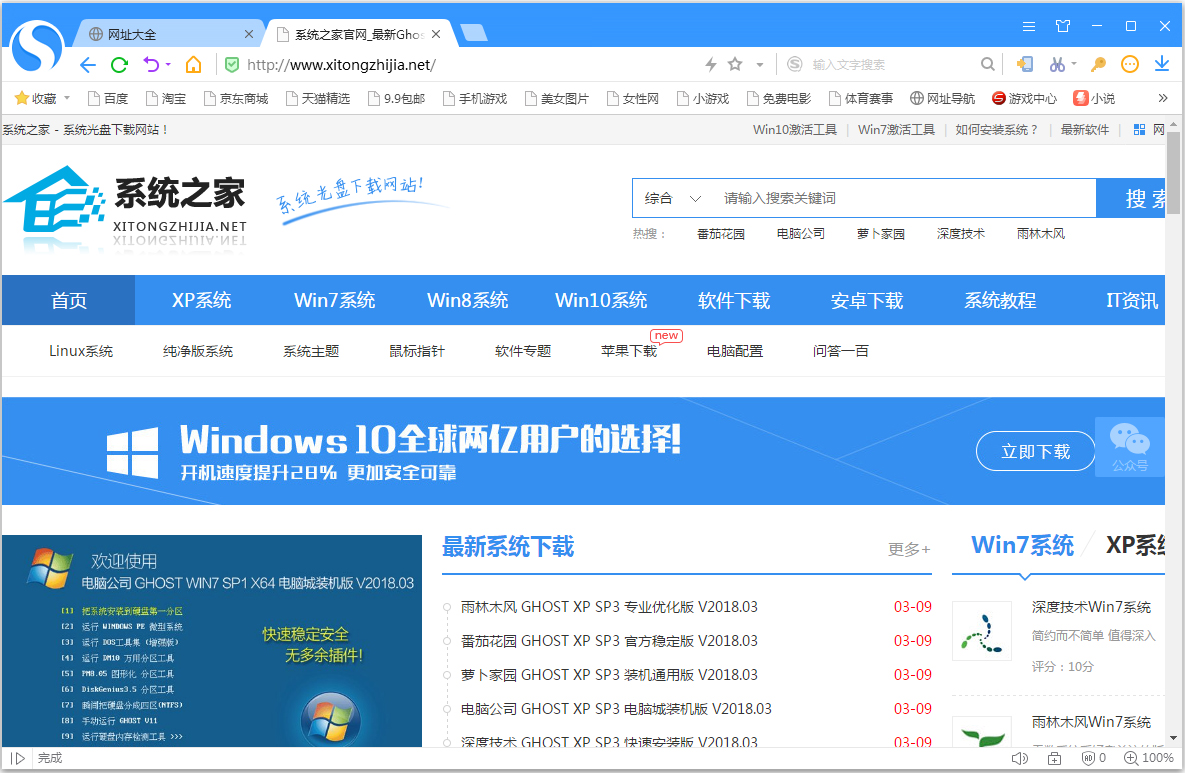This screenshot has width=1185, height=773.
Task: Click the import favorites icon next to search
Action: point(1025,65)
